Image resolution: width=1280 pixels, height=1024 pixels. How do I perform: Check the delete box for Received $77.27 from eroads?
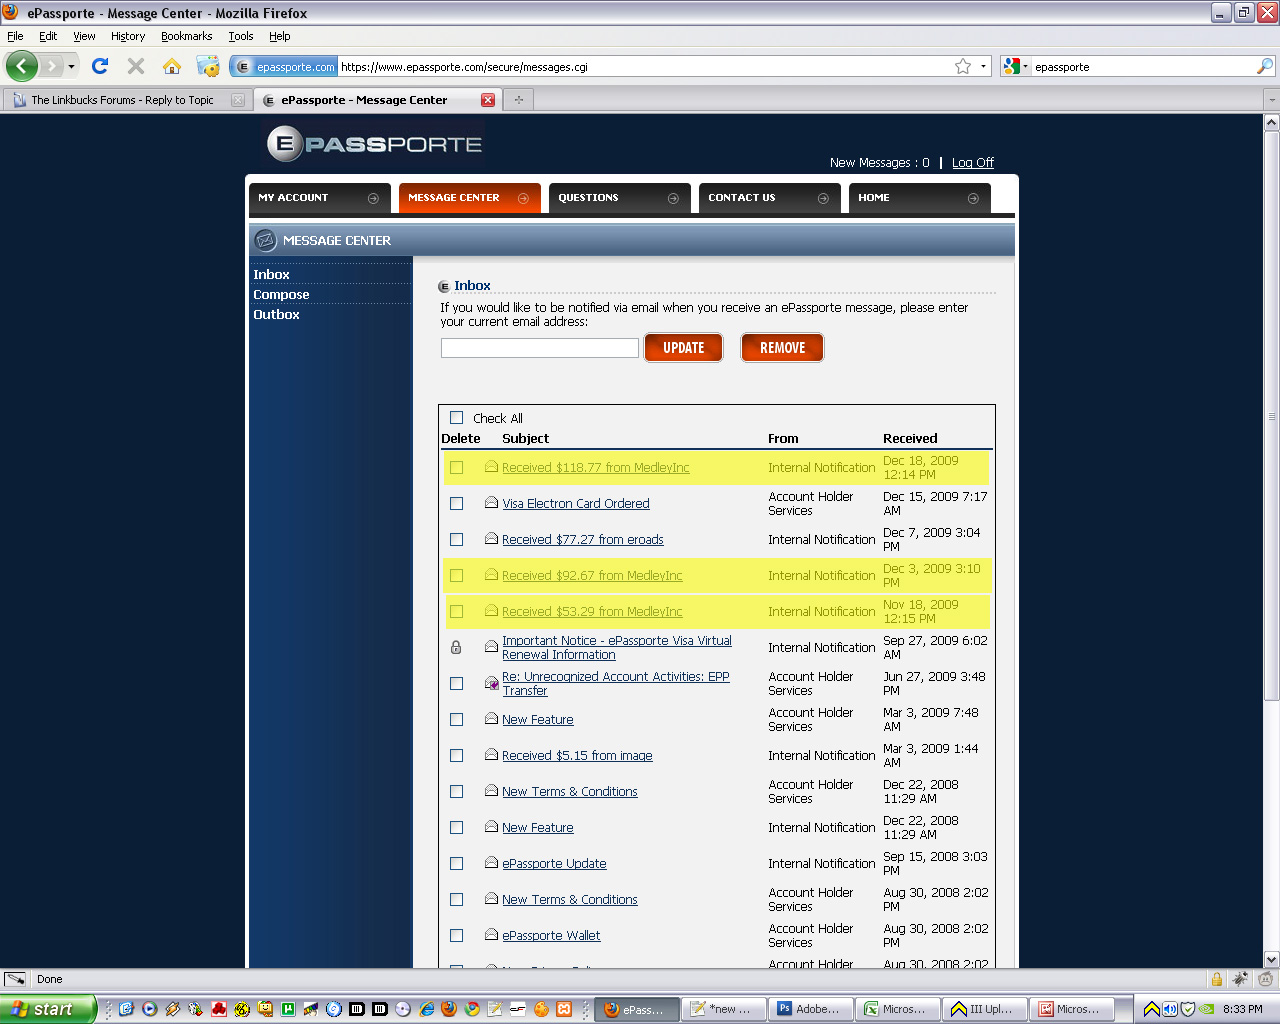[x=457, y=539]
